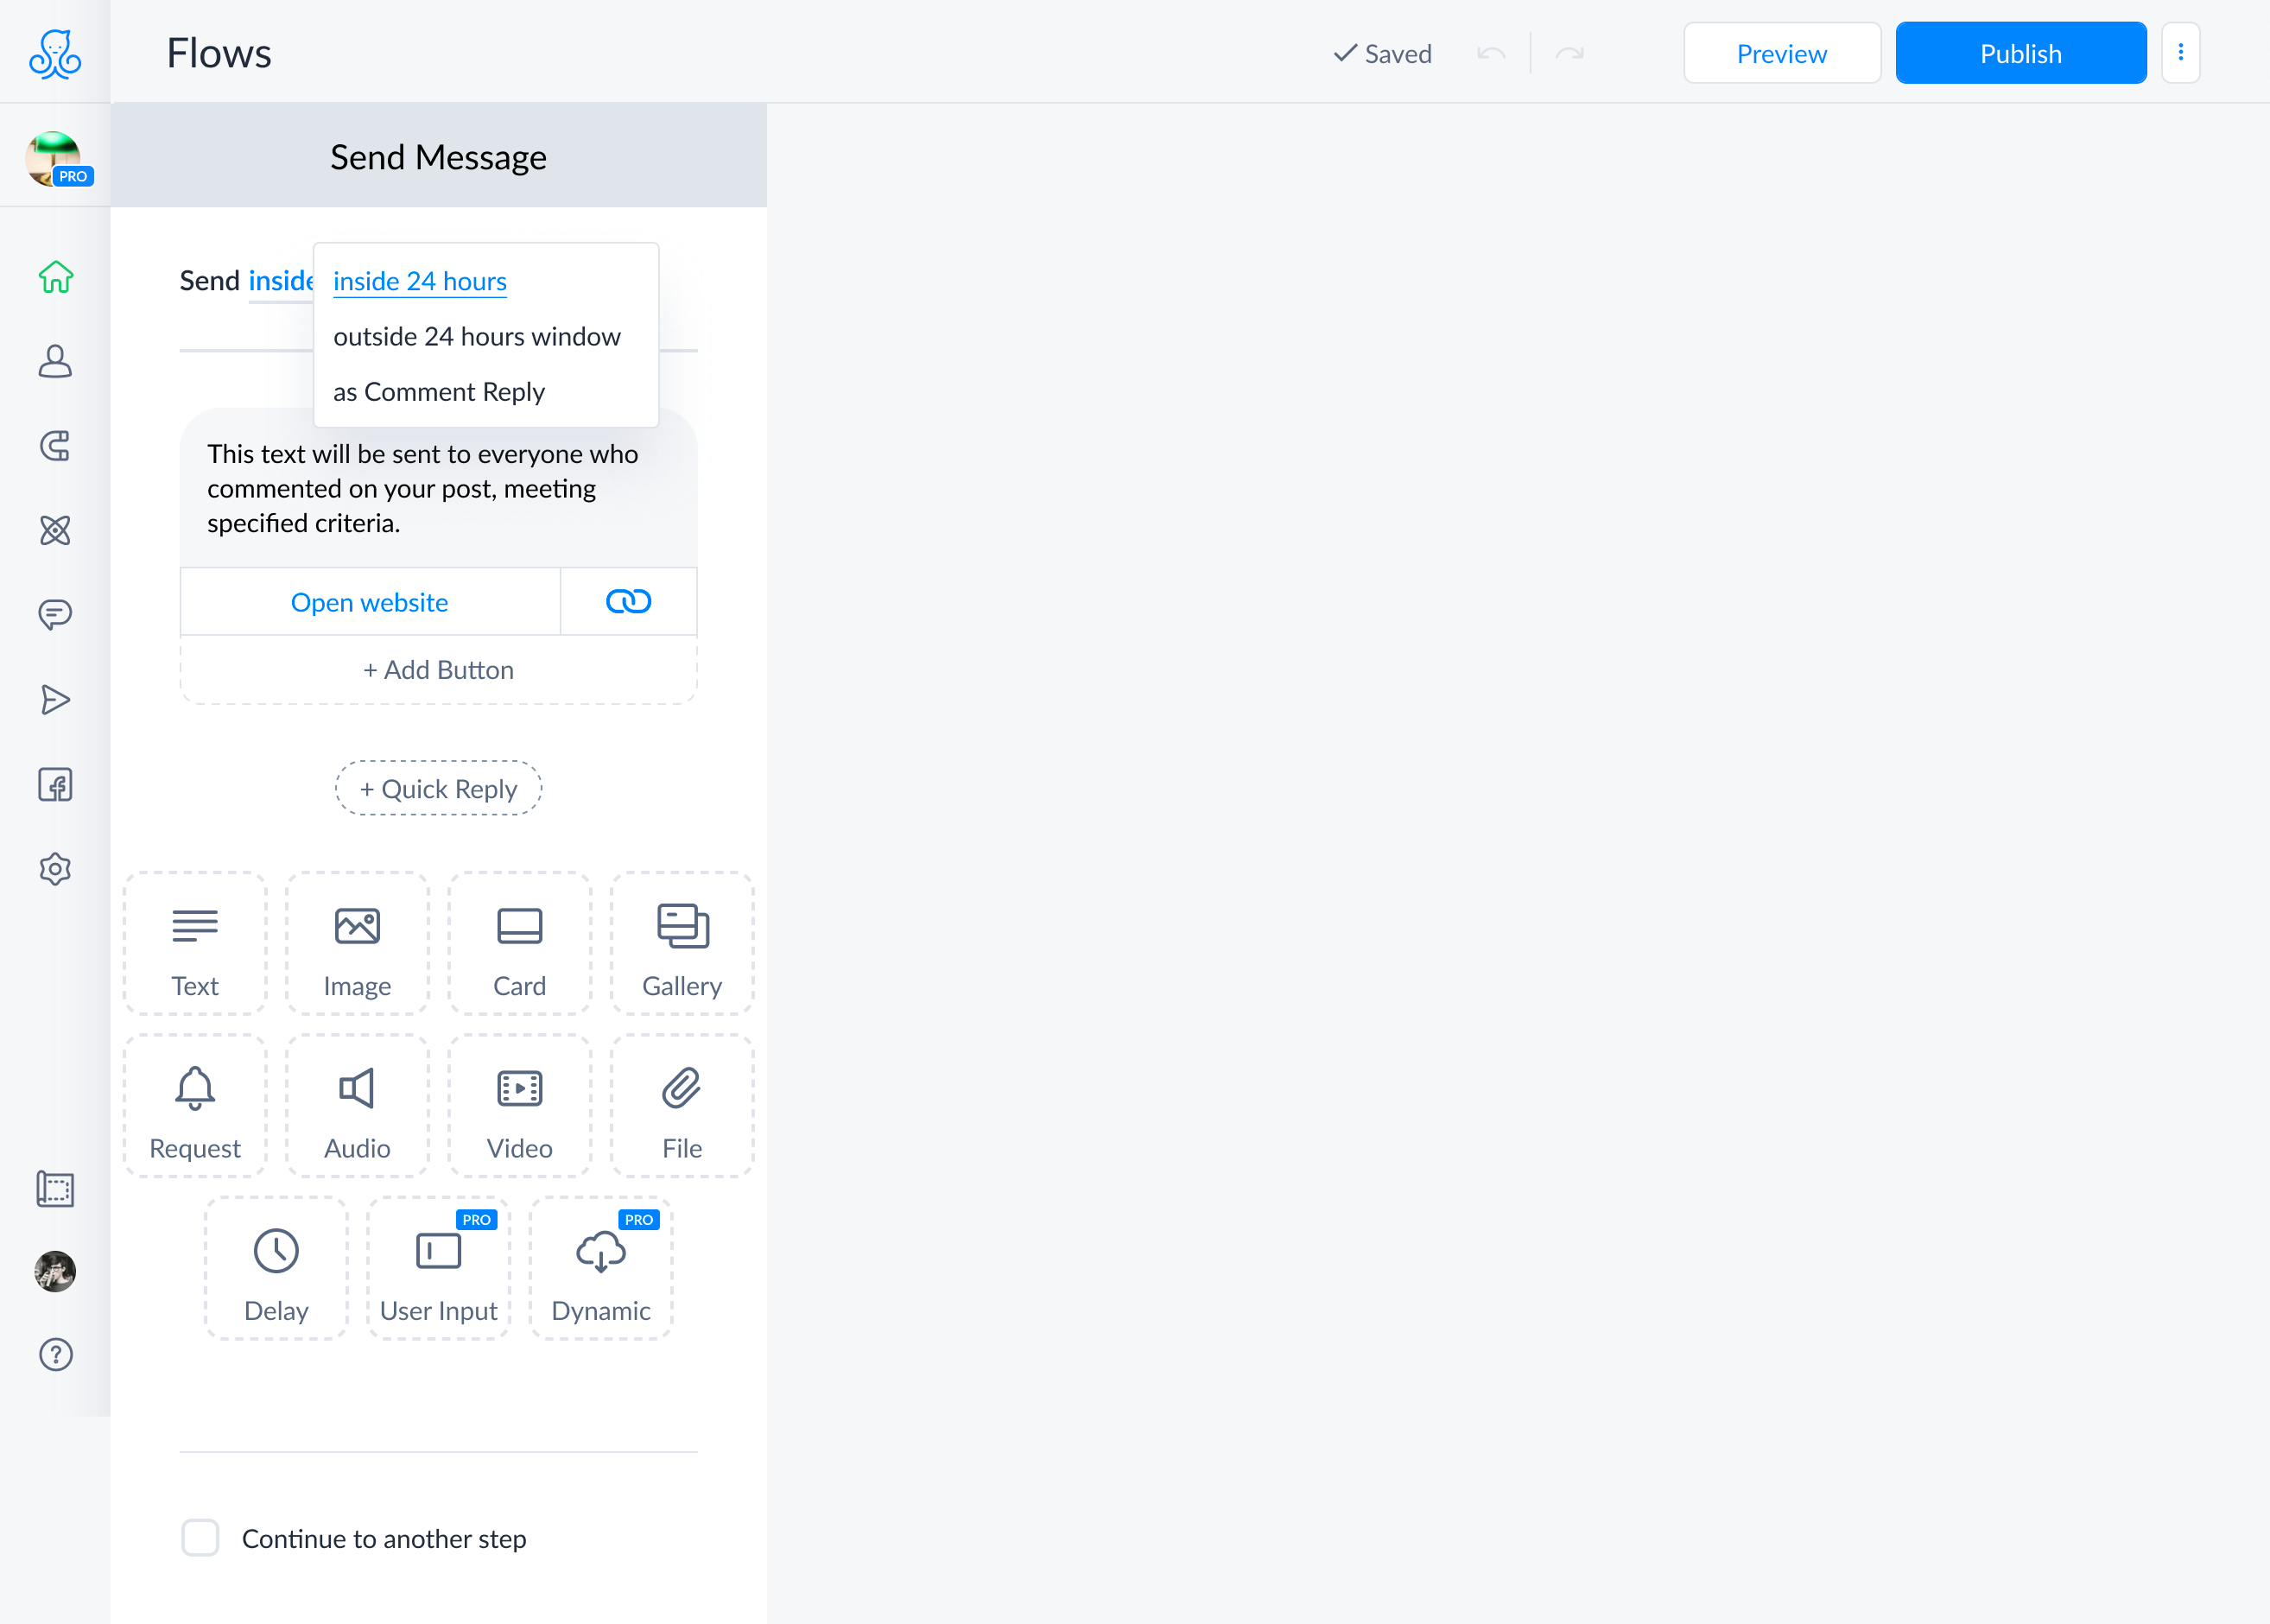This screenshot has height=1624, width=2270.
Task: Add a Card block
Action: click(x=520, y=944)
